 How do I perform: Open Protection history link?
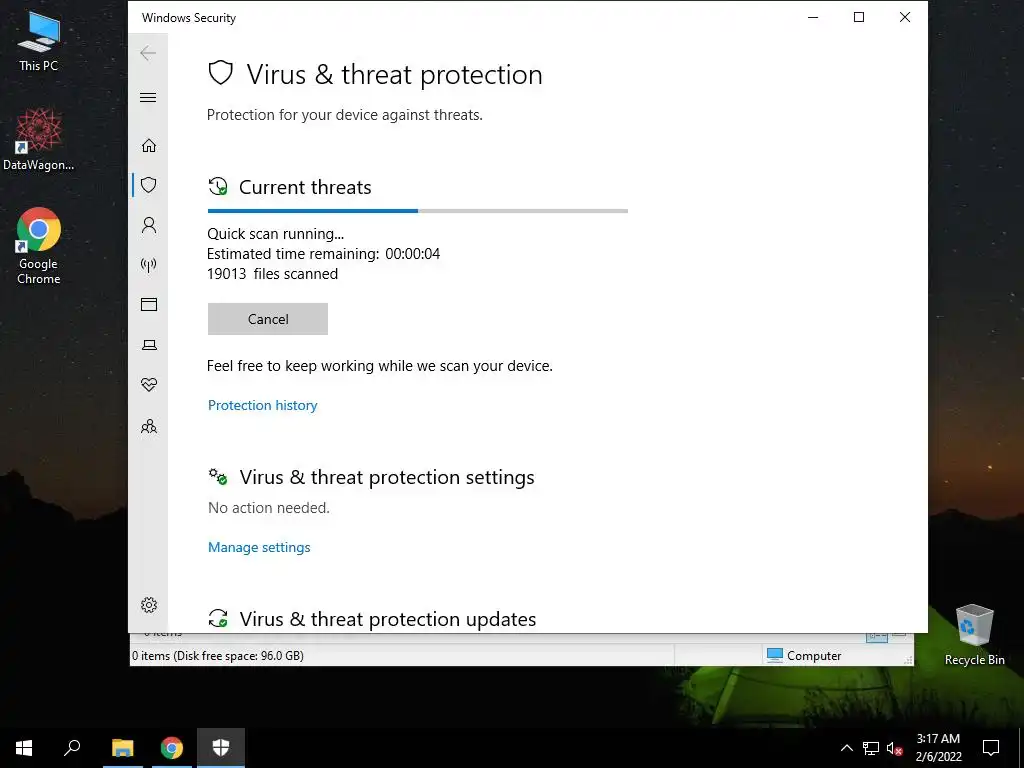[263, 405]
